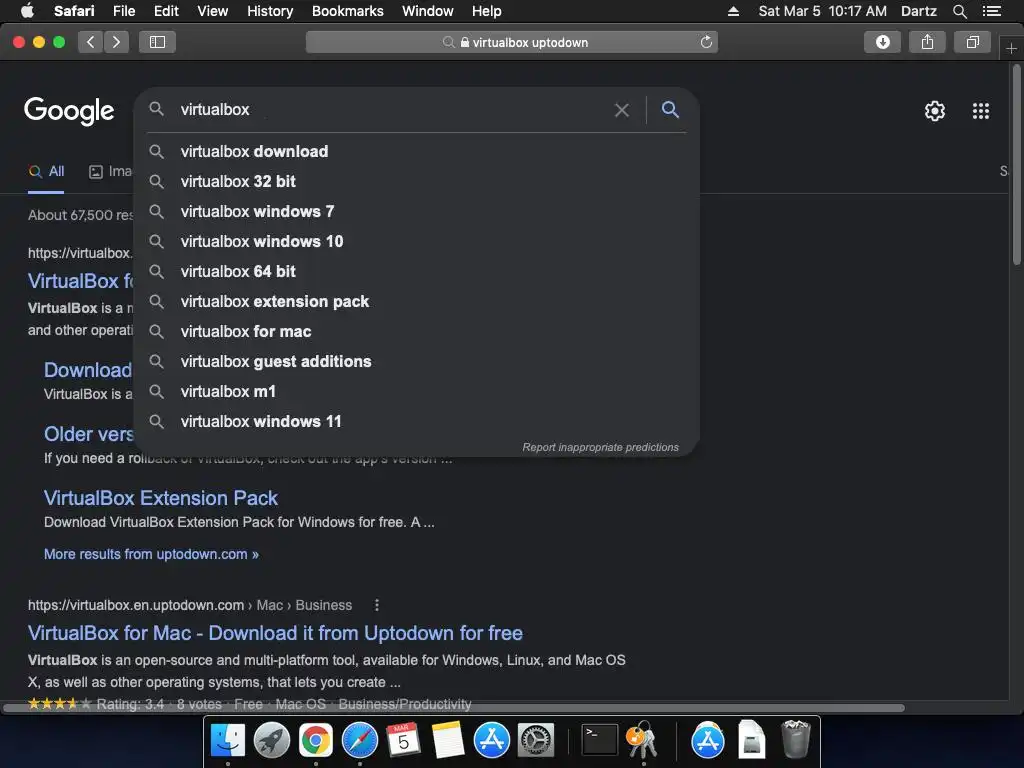The height and width of the screenshot is (768, 1024).
Task: Submit search with blue magnifier button
Action: pos(670,110)
